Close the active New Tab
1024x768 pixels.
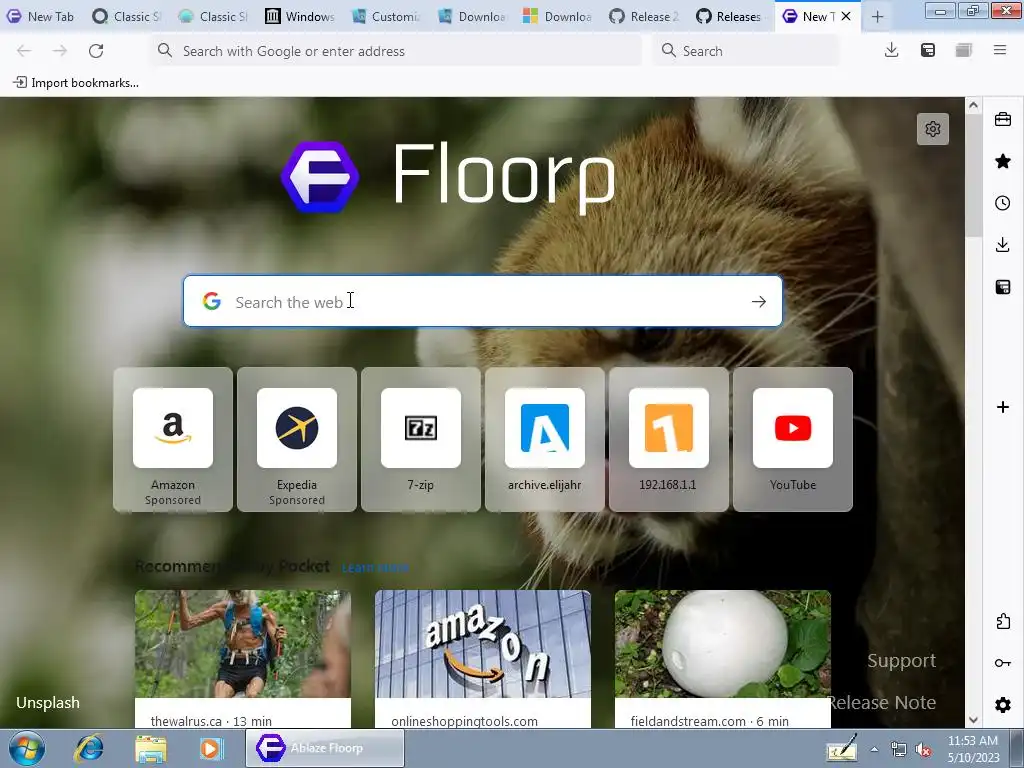(846, 16)
